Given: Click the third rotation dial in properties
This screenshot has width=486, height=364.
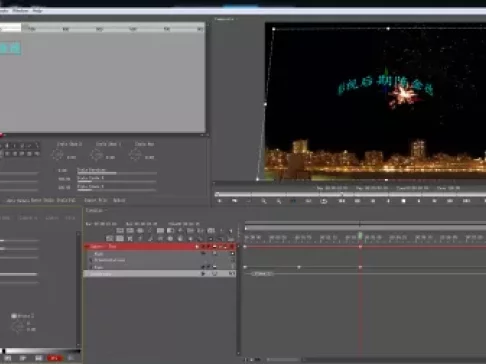Looking at the screenshot, I should [135, 155].
